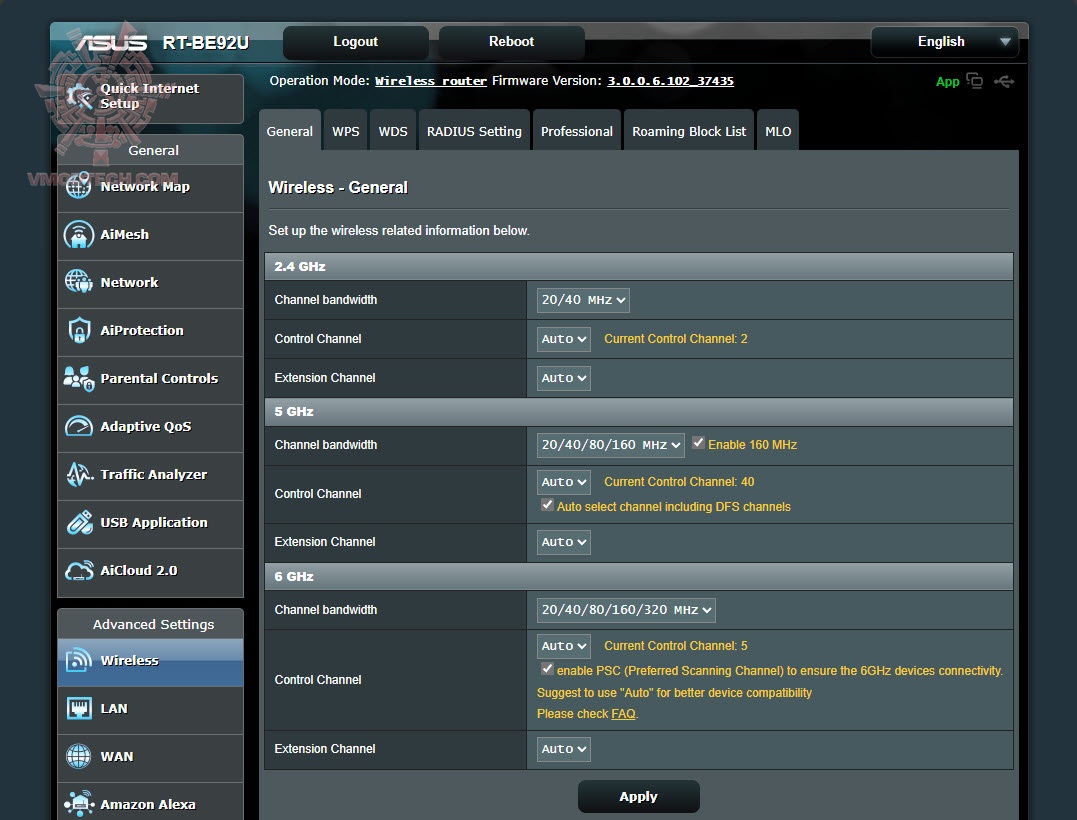Switch to the MLO tab
1077x820 pixels.
[x=778, y=130]
